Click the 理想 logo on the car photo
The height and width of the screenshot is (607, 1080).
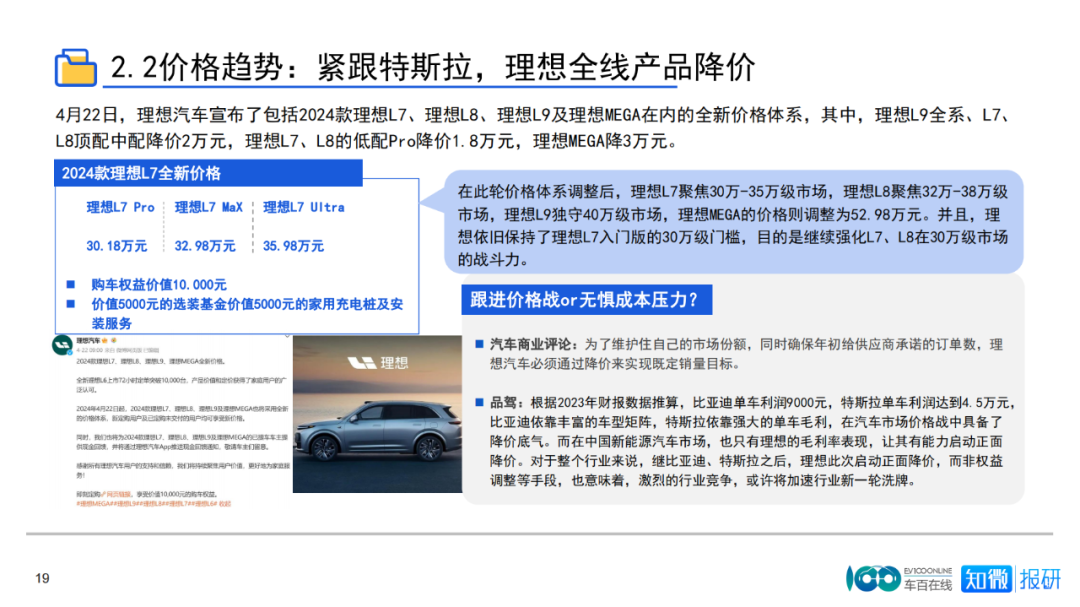coord(377,362)
